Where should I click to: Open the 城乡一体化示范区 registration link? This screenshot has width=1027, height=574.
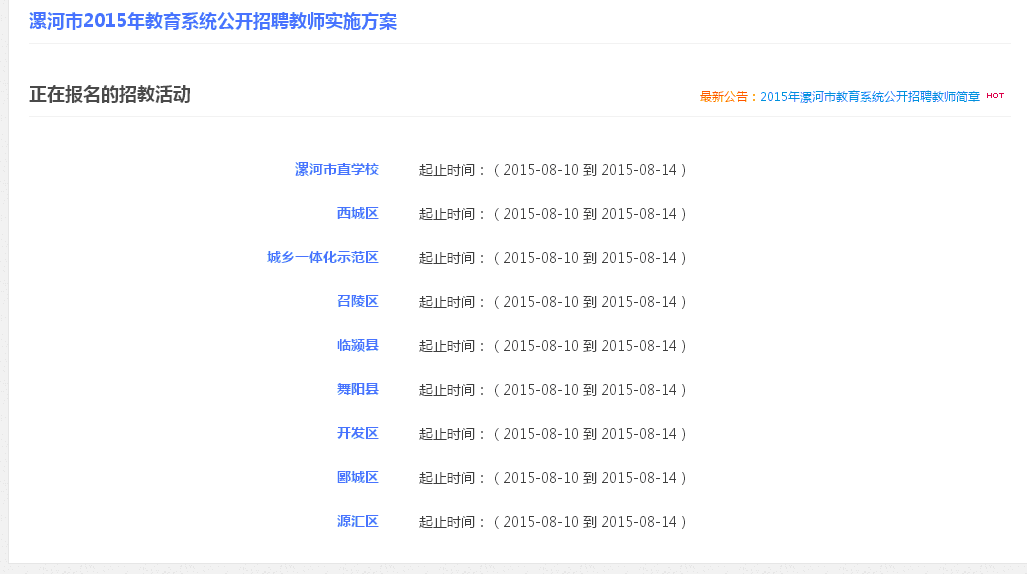point(323,258)
